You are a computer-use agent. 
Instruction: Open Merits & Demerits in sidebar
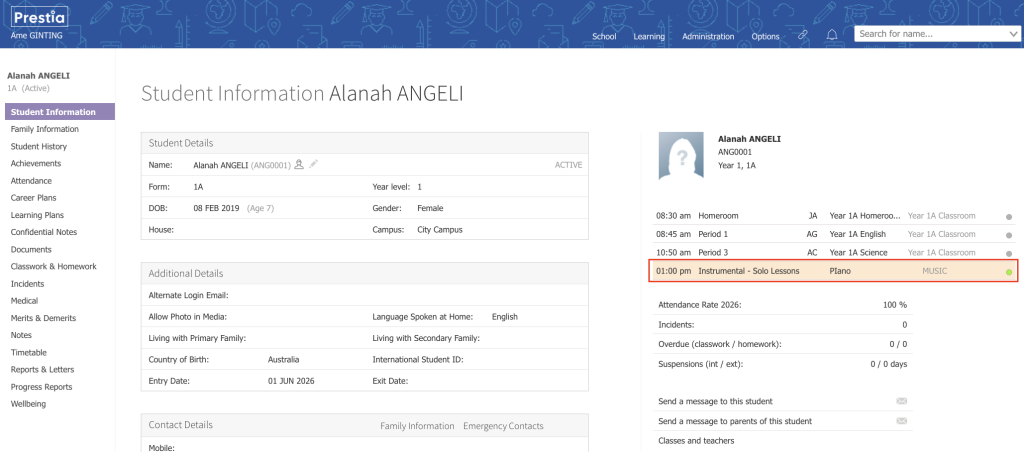click(43, 318)
